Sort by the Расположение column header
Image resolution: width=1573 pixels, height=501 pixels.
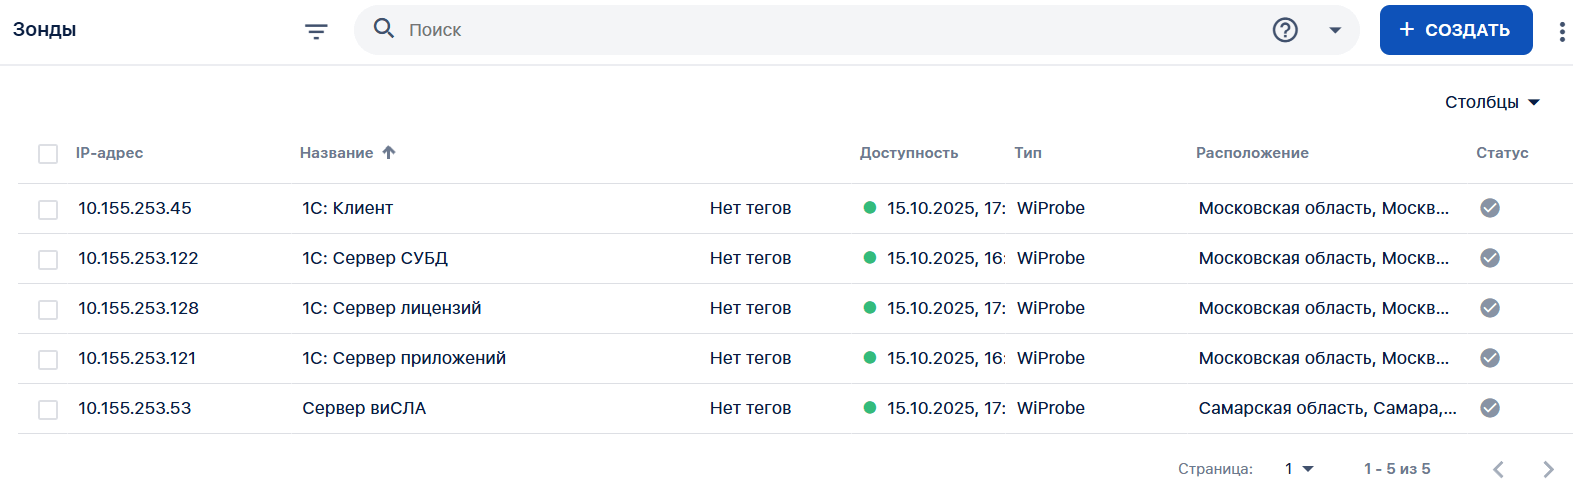pos(1252,153)
